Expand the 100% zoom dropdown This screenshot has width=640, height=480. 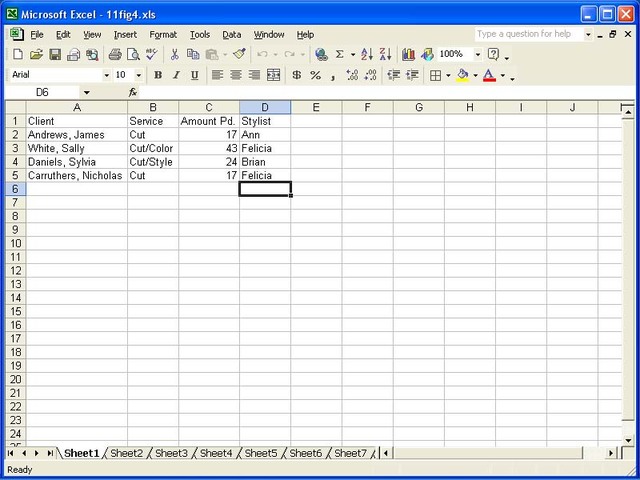(477, 54)
